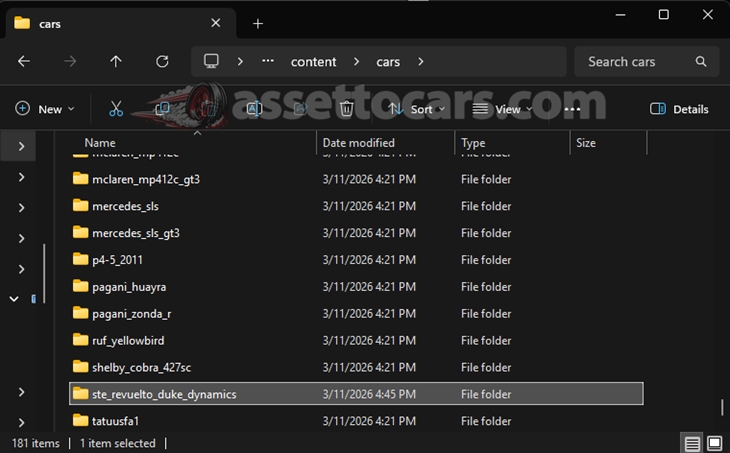The image size is (730, 453).
Task: Select ruf_yellowbird folder
Action: coord(356,341)
